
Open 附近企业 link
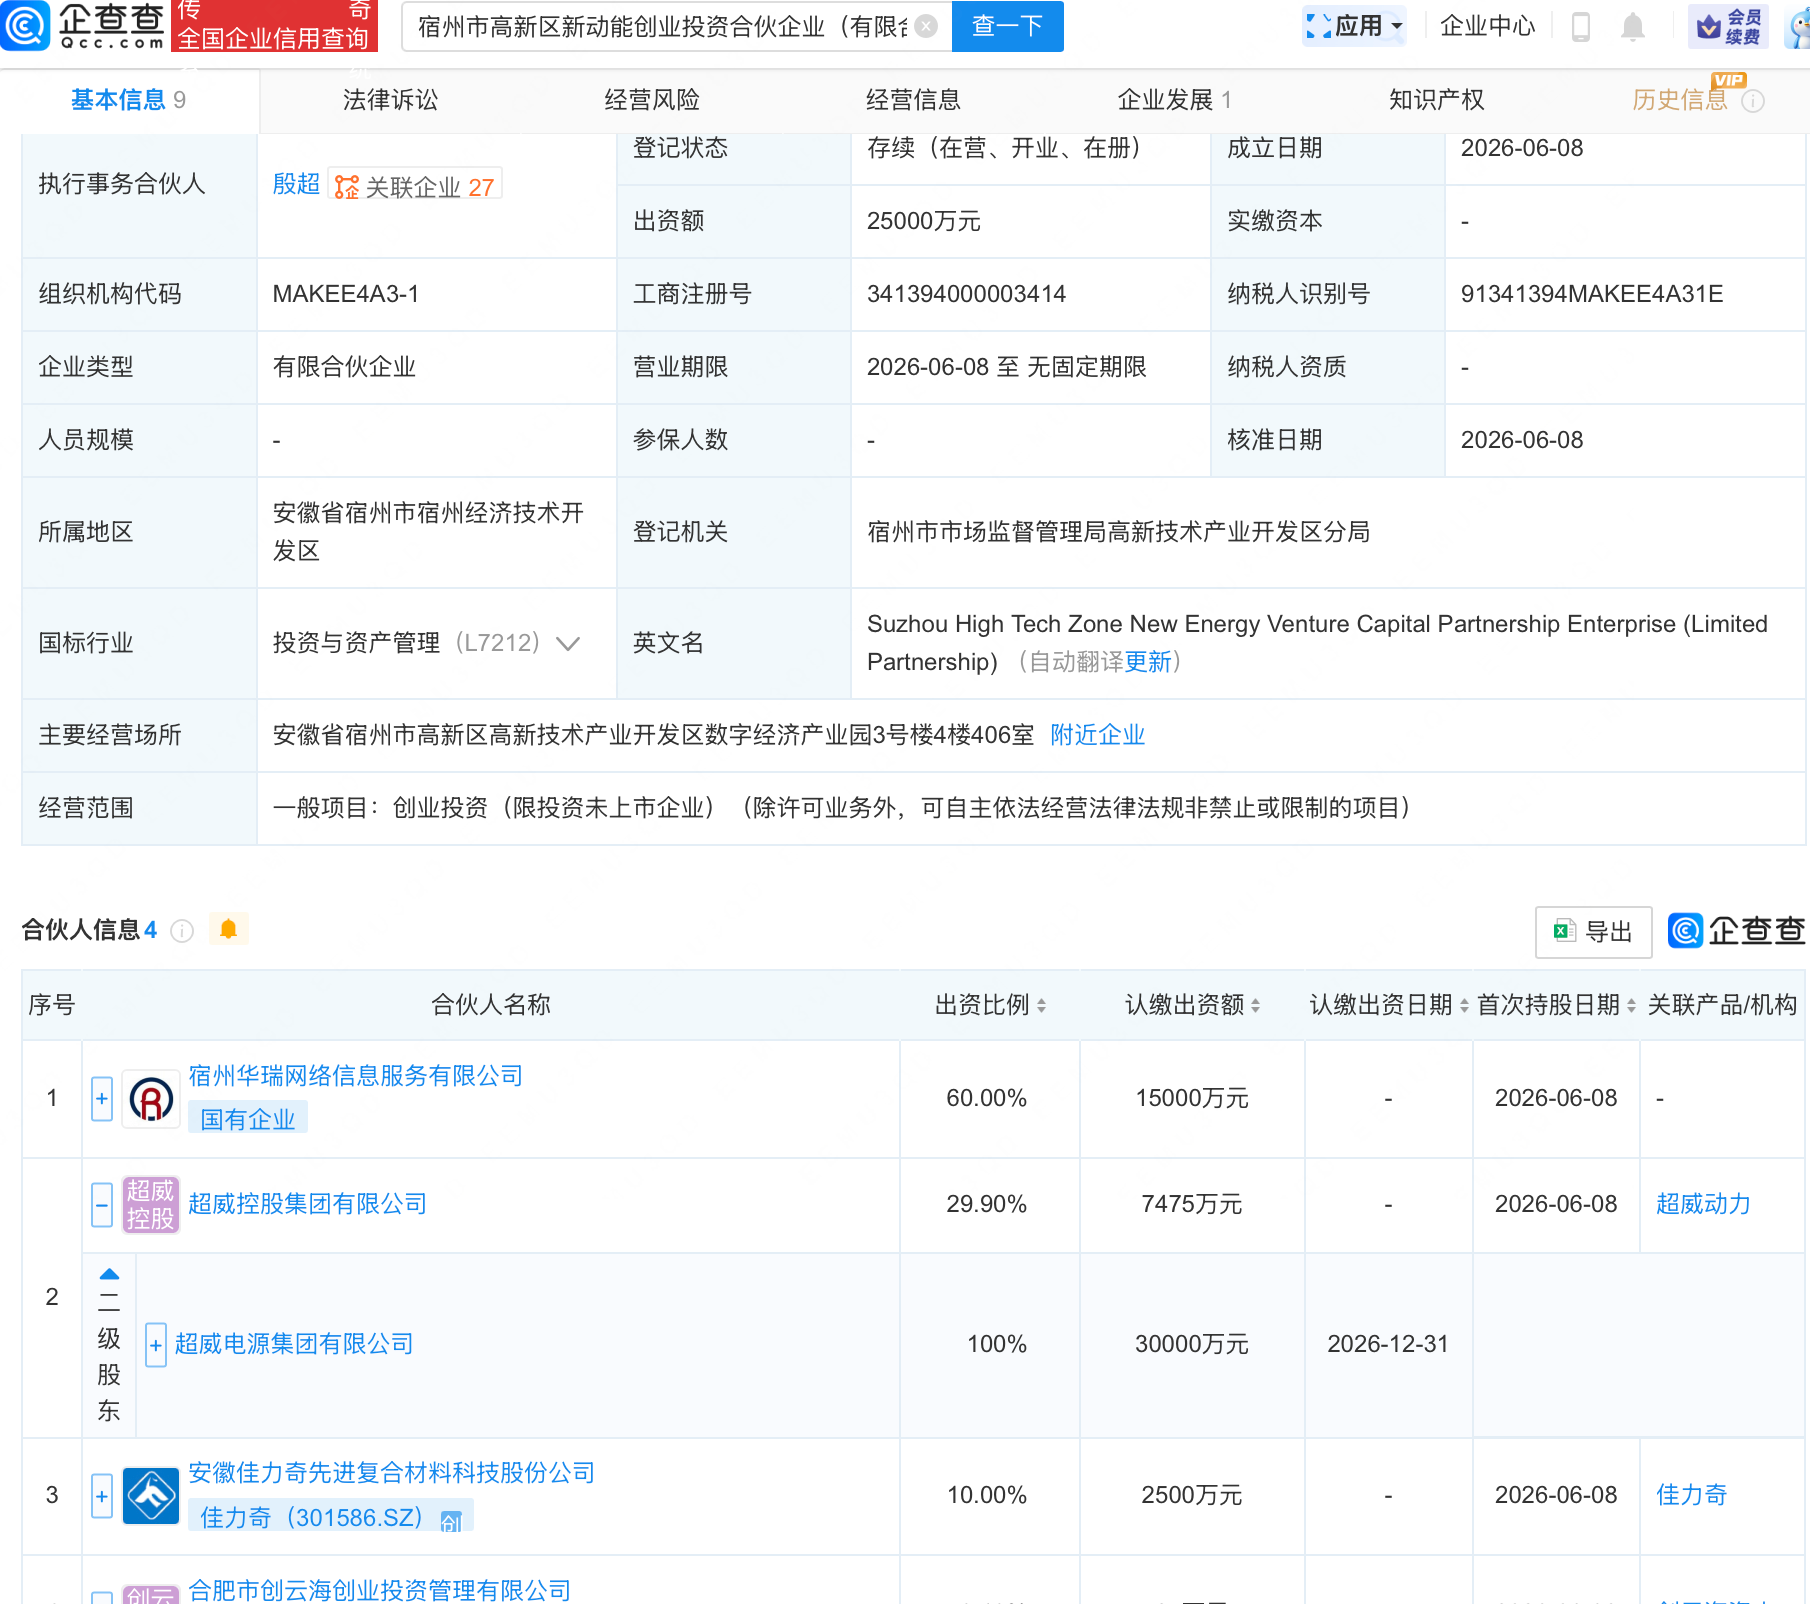point(1097,735)
